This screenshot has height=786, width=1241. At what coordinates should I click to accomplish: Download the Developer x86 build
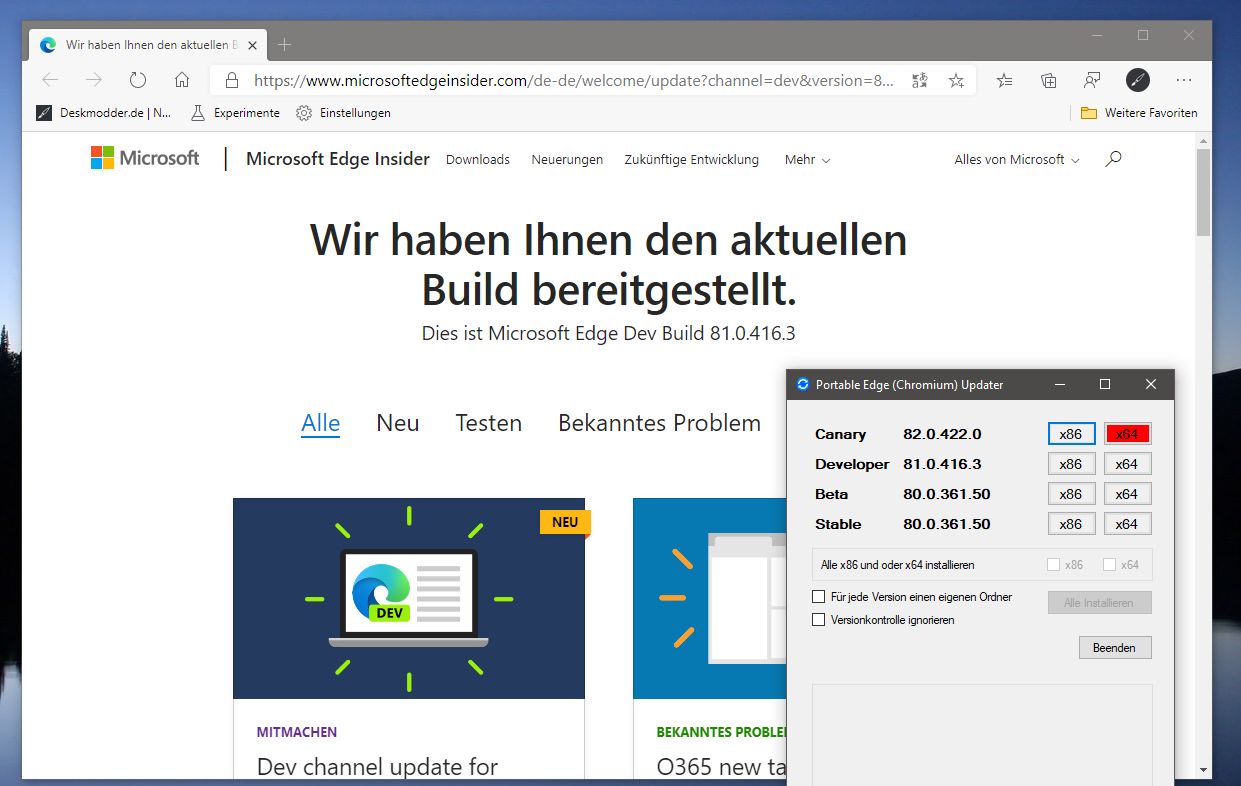pyautogui.click(x=1071, y=464)
